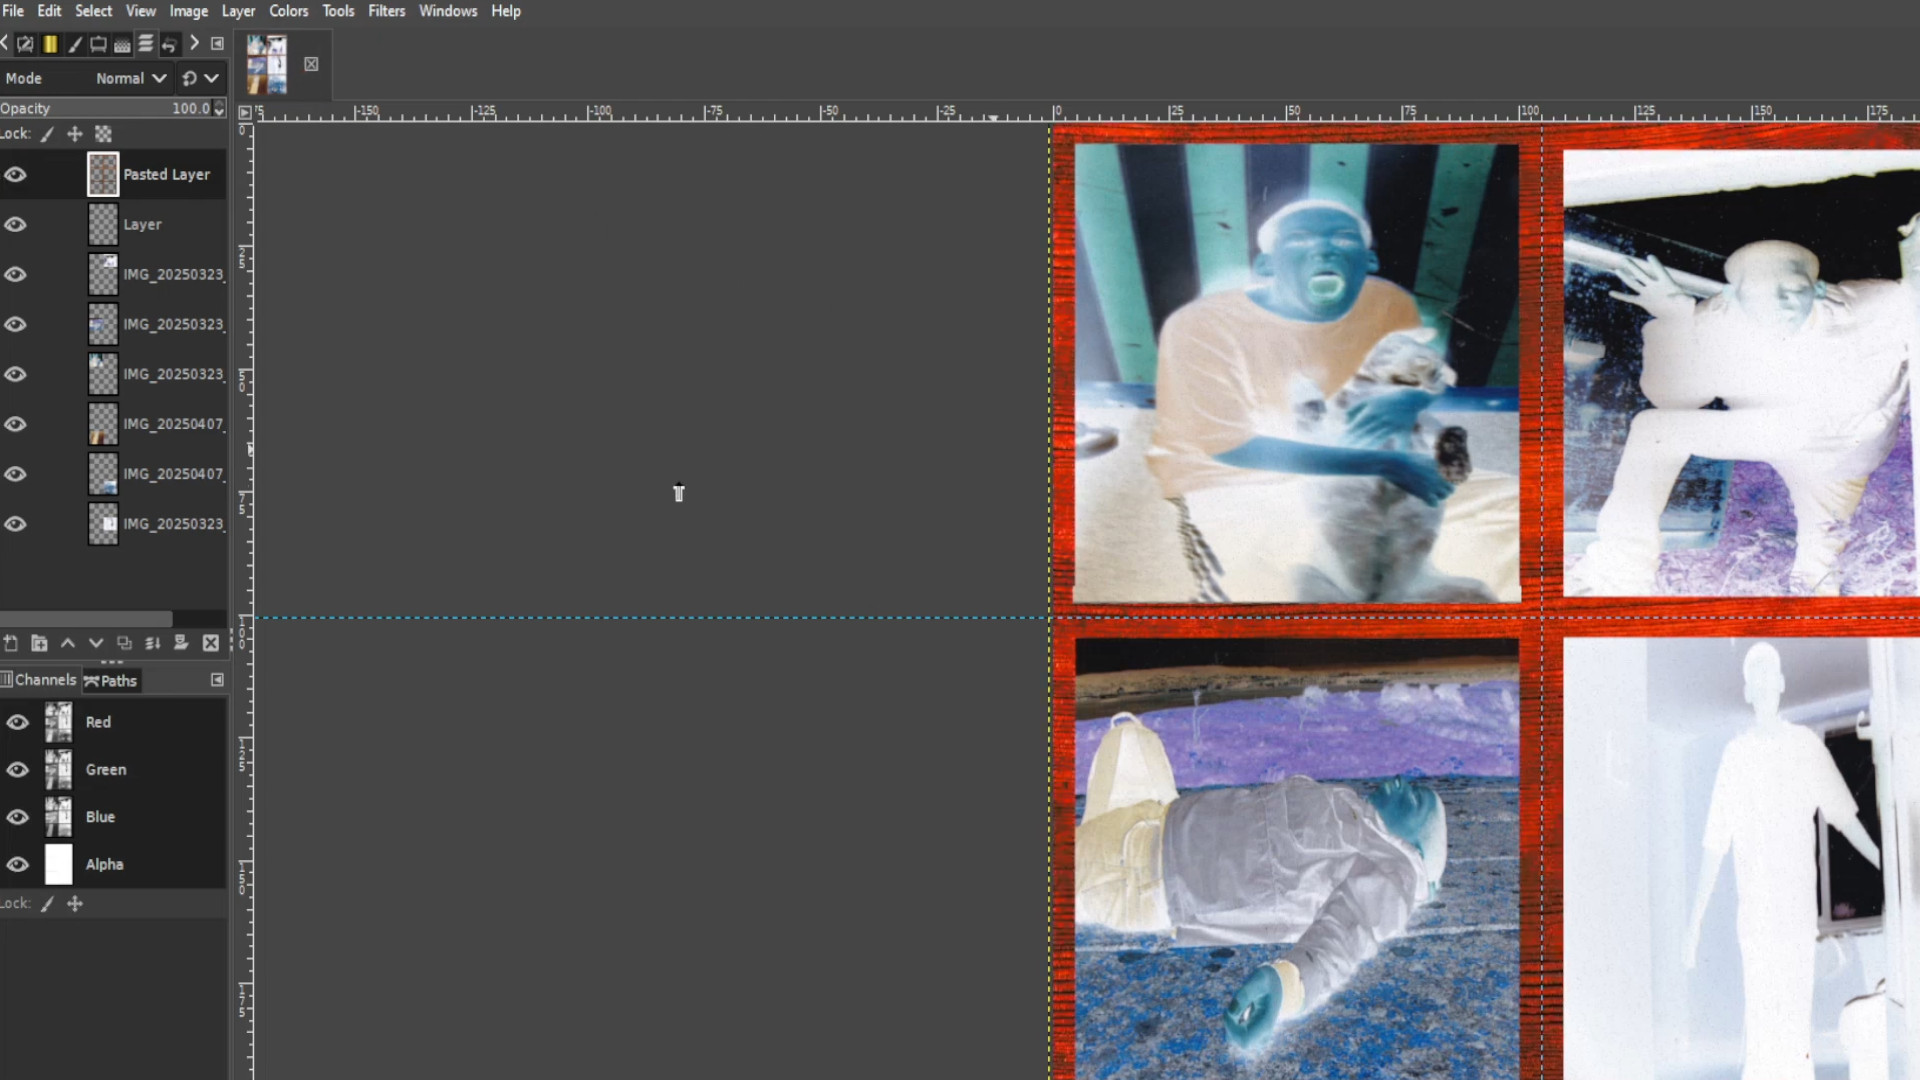Hide the layer named Layer

tap(15, 224)
